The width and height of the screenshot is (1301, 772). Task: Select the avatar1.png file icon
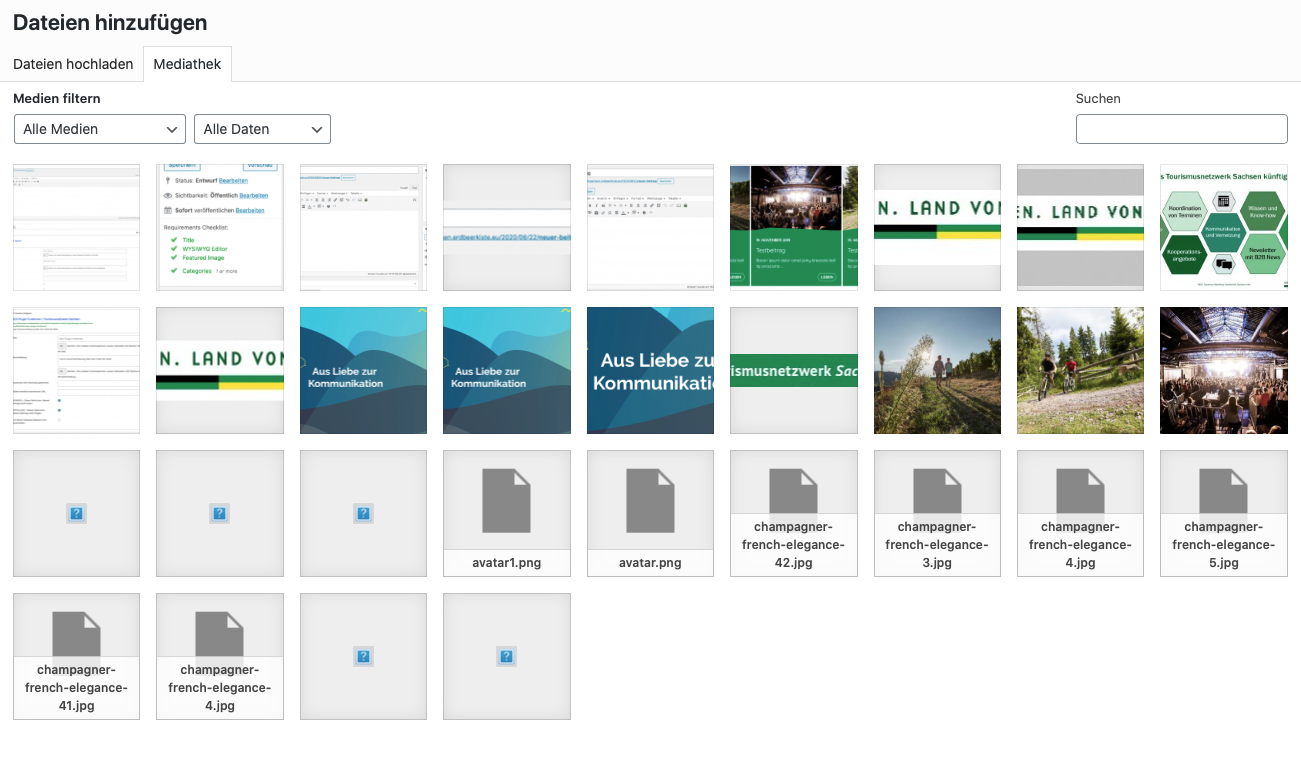(507, 513)
